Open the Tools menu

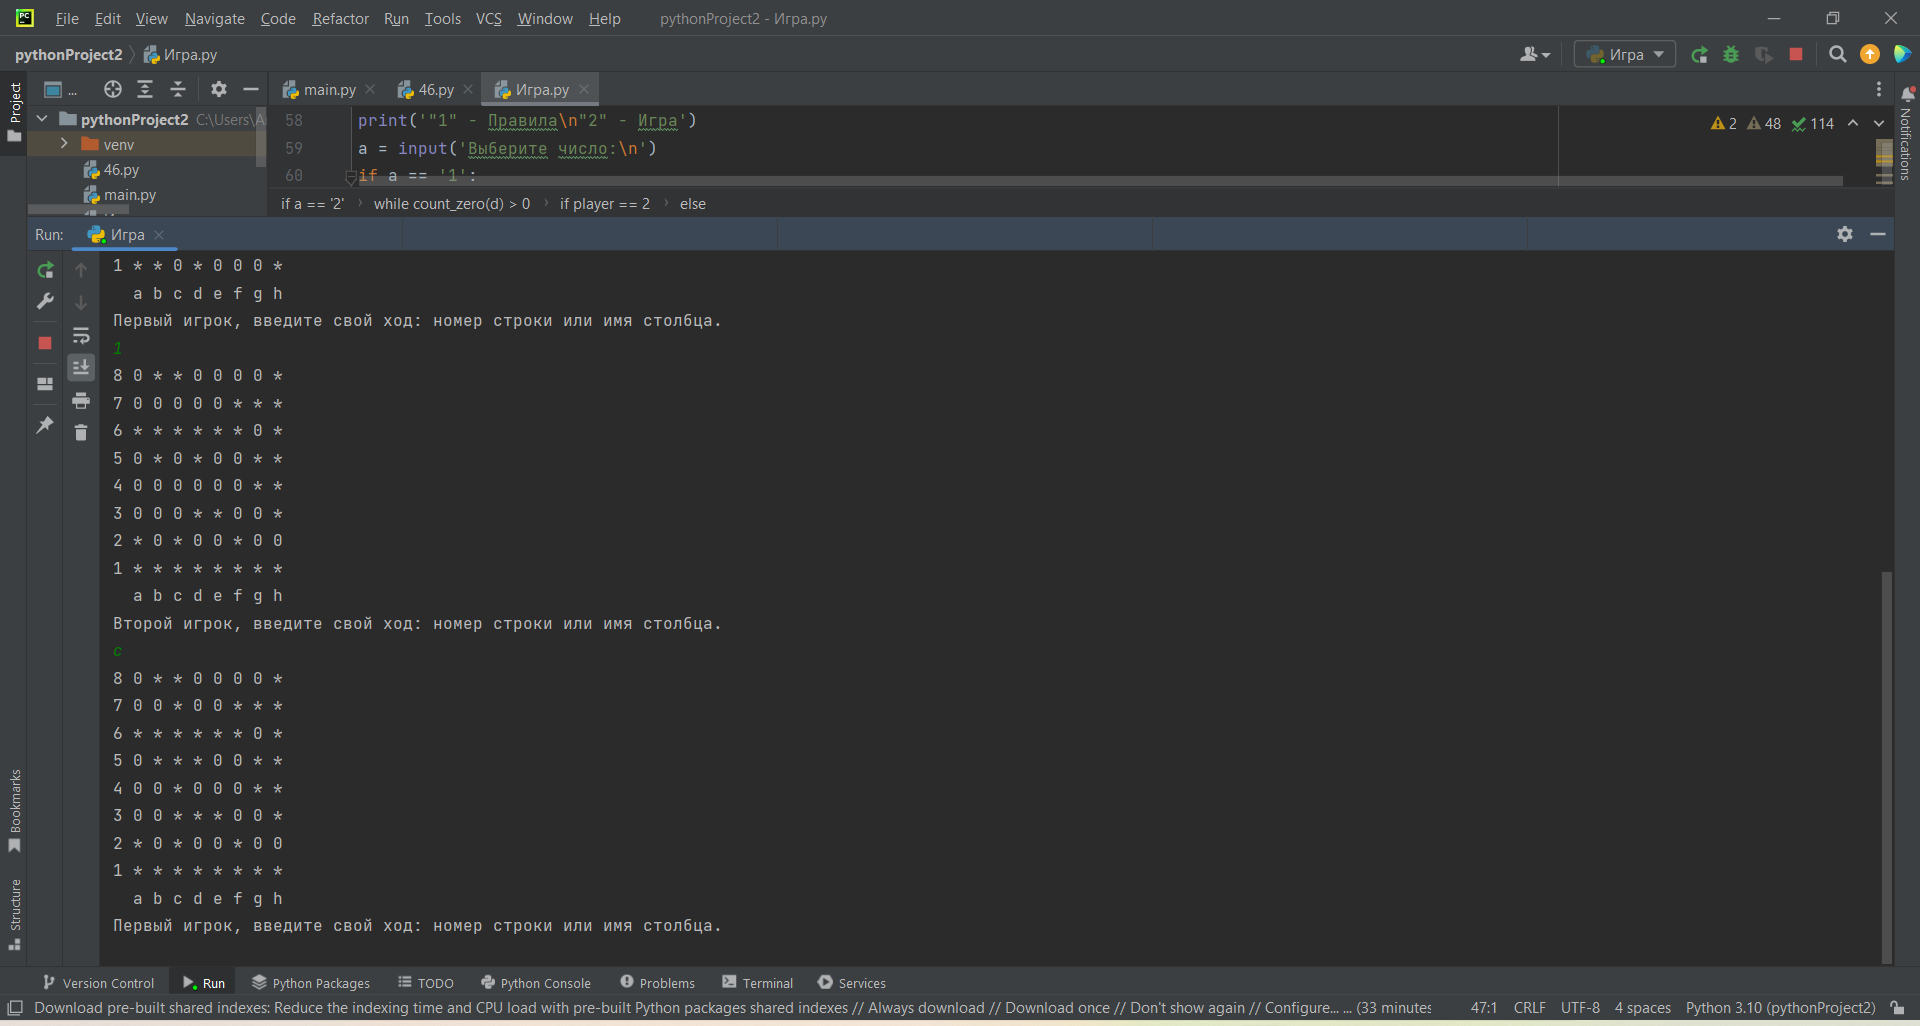pyautogui.click(x=442, y=19)
